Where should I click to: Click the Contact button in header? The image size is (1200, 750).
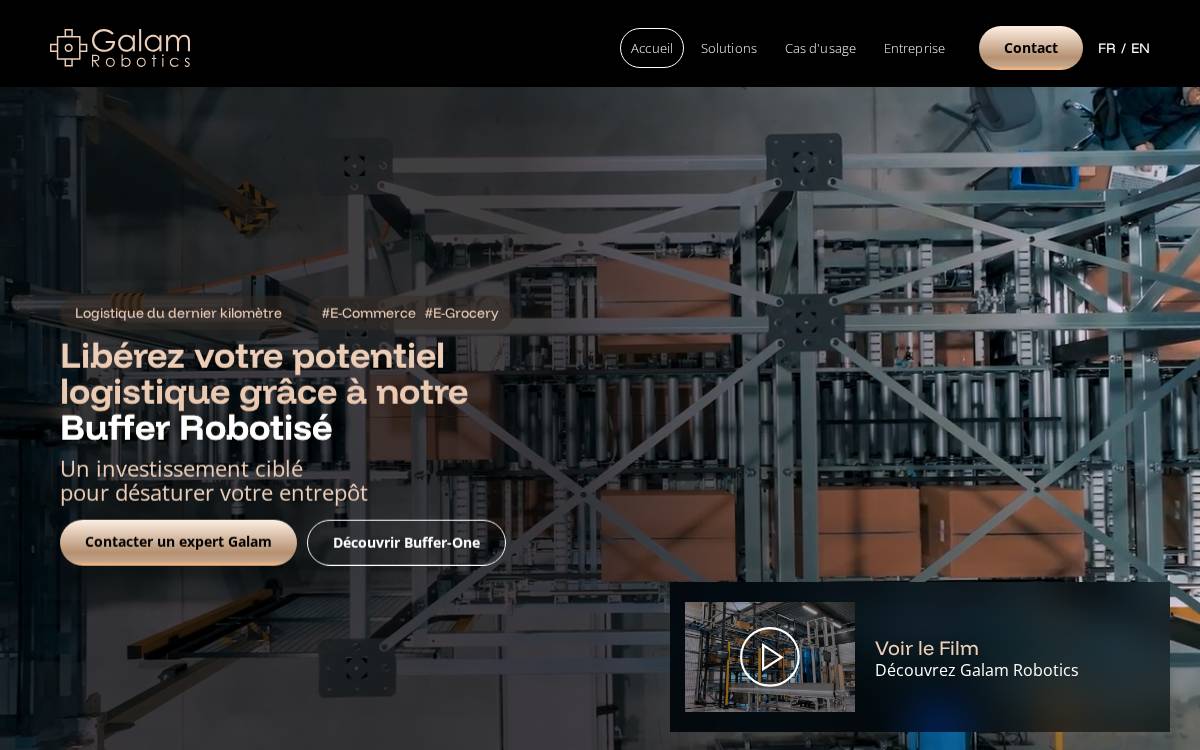pyautogui.click(x=1031, y=48)
